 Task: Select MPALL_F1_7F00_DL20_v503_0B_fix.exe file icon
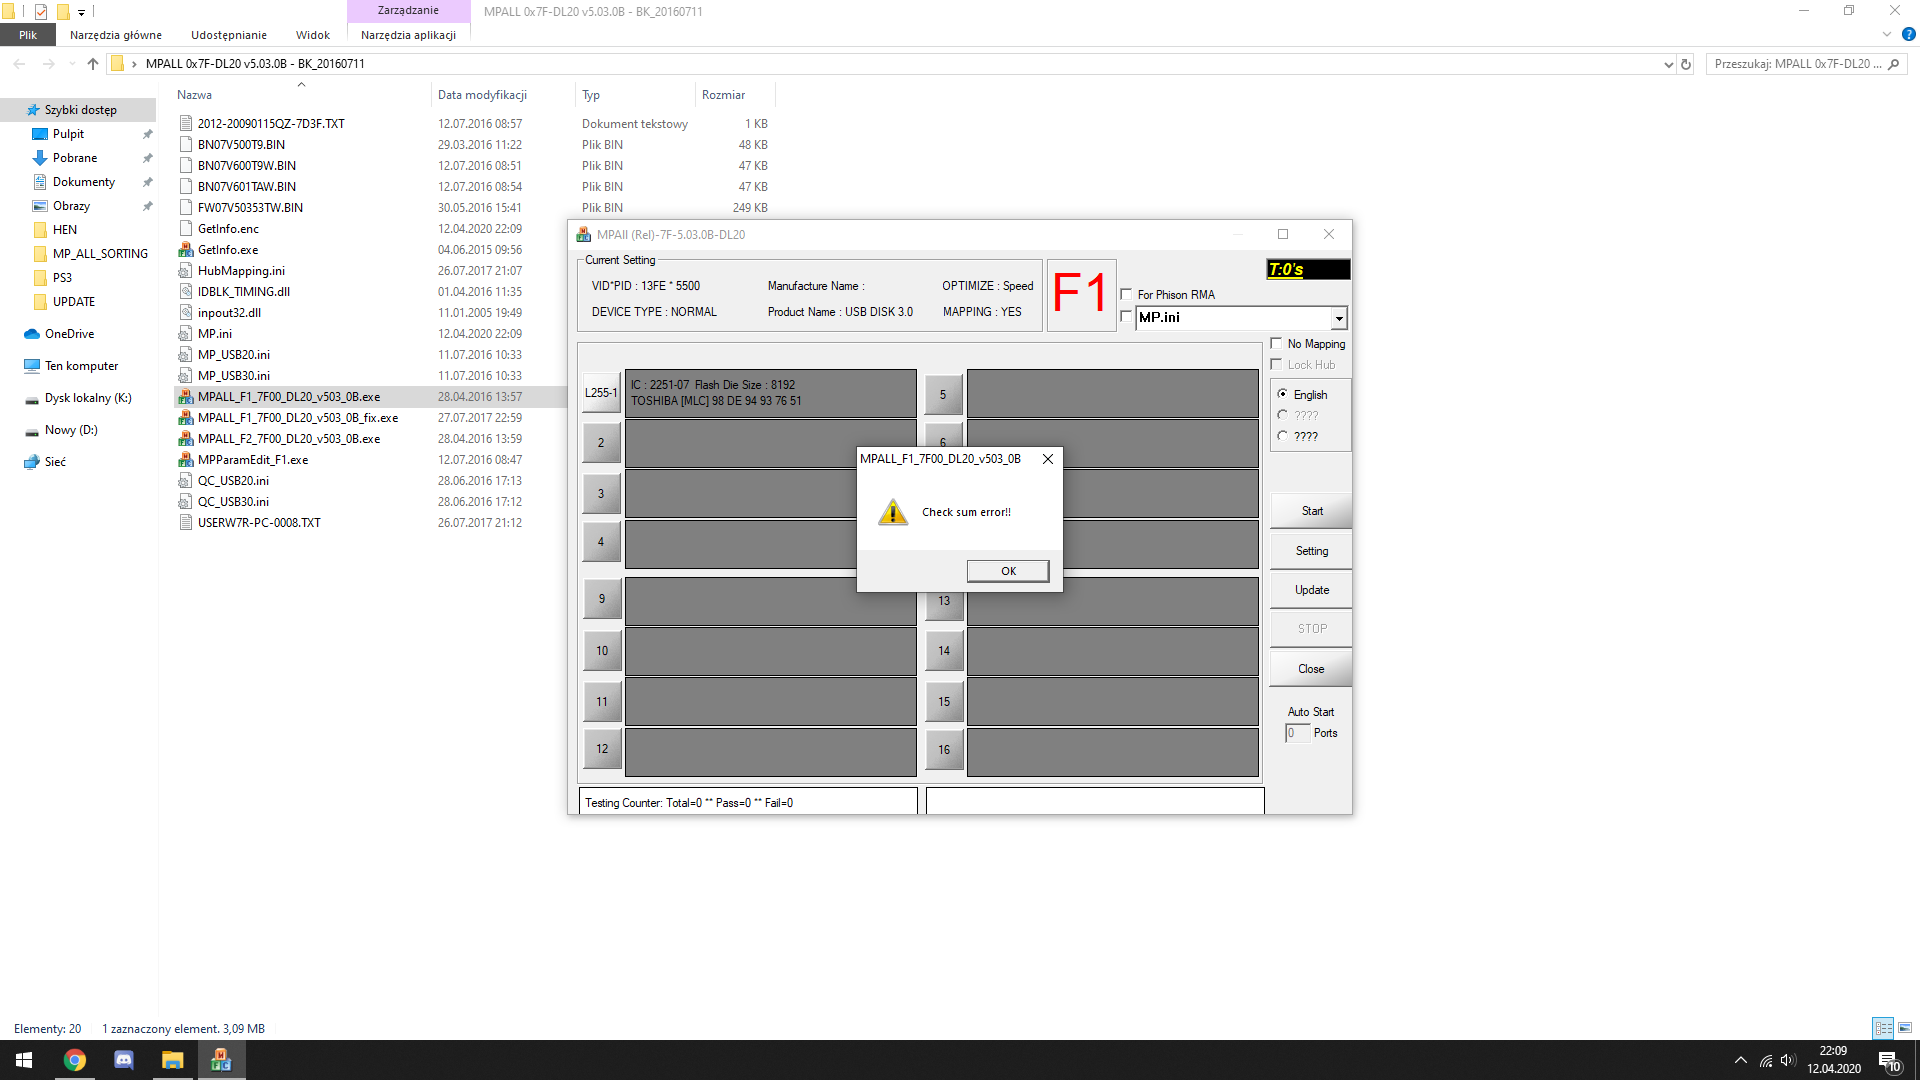coord(185,418)
